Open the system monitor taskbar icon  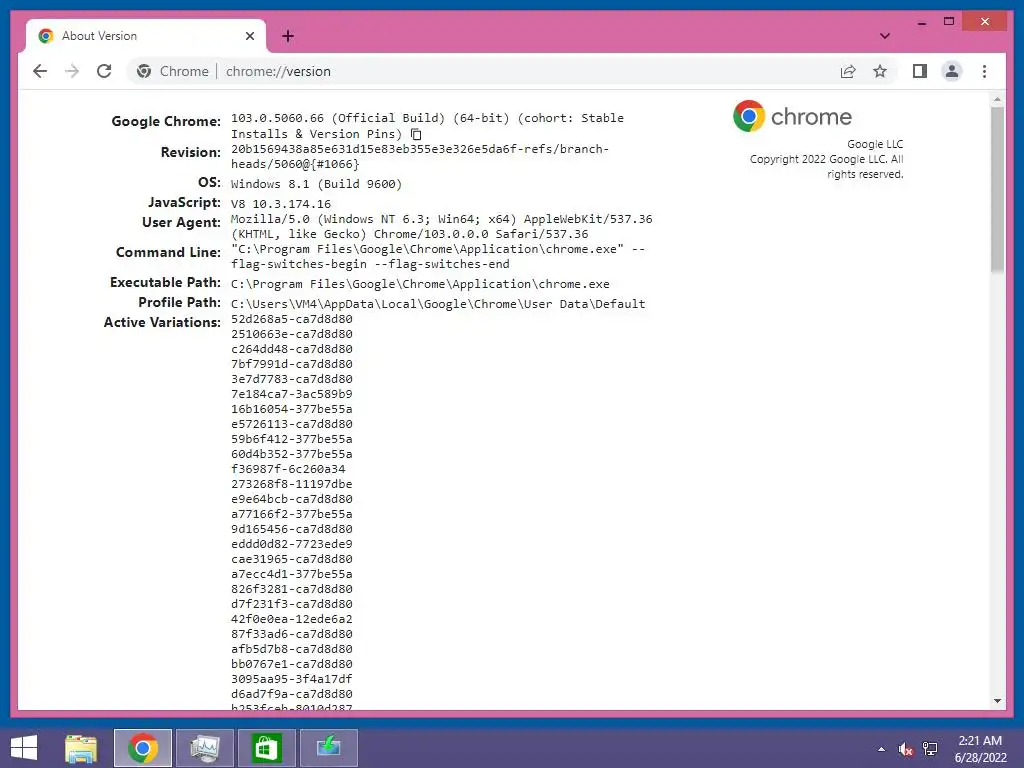(x=204, y=748)
